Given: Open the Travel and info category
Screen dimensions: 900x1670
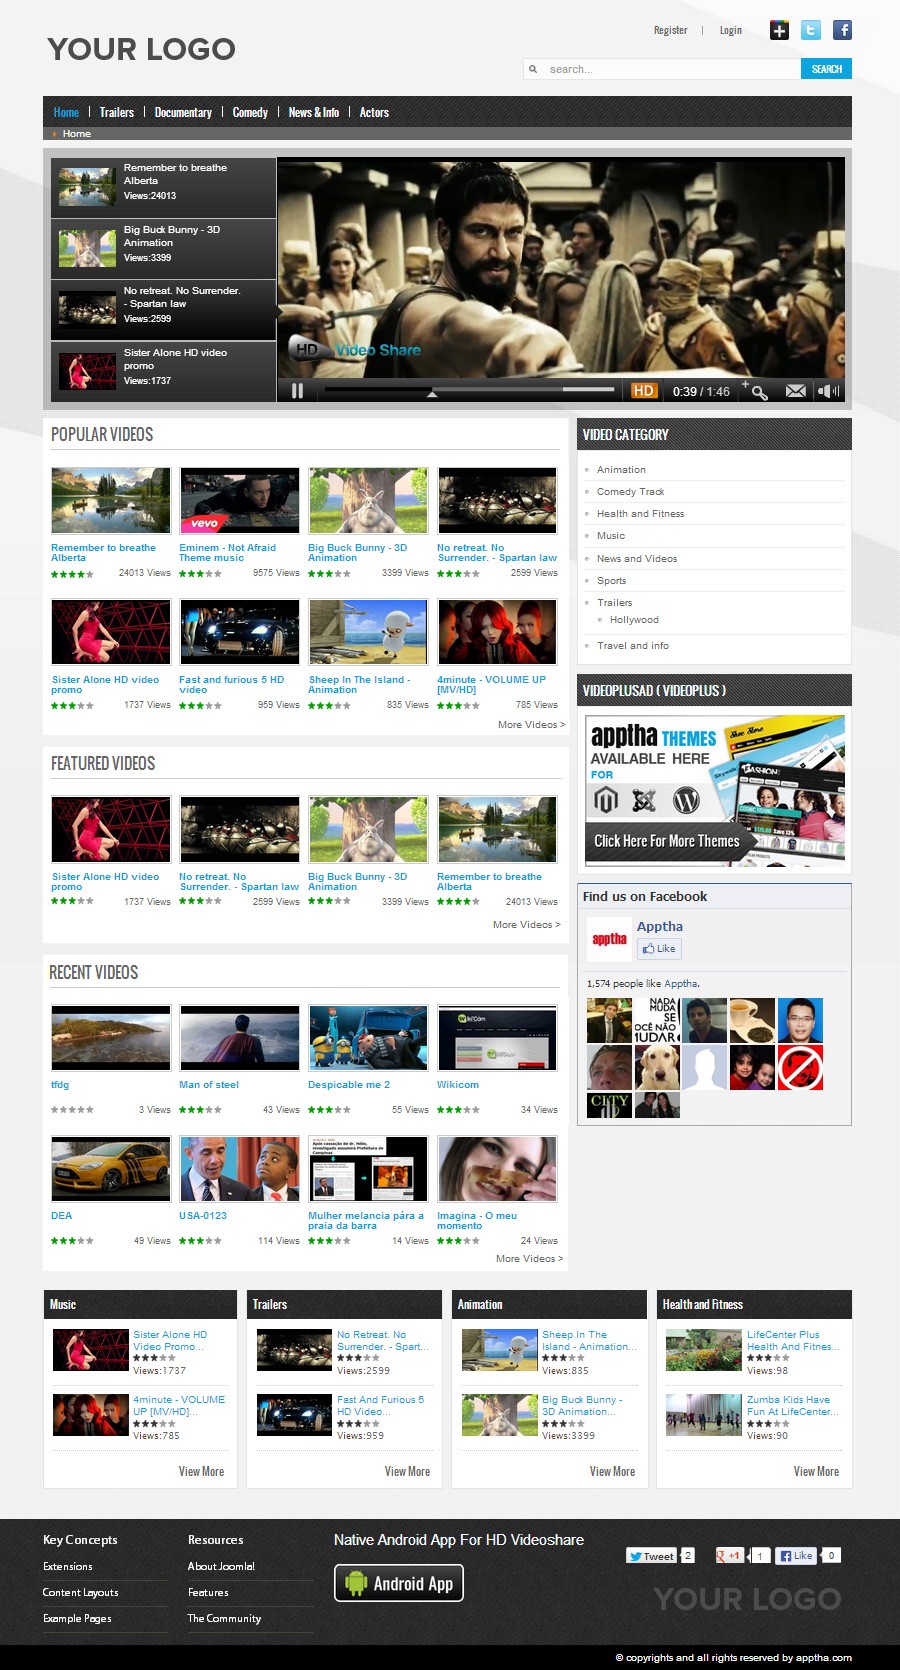Looking at the screenshot, I should tap(632, 645).
